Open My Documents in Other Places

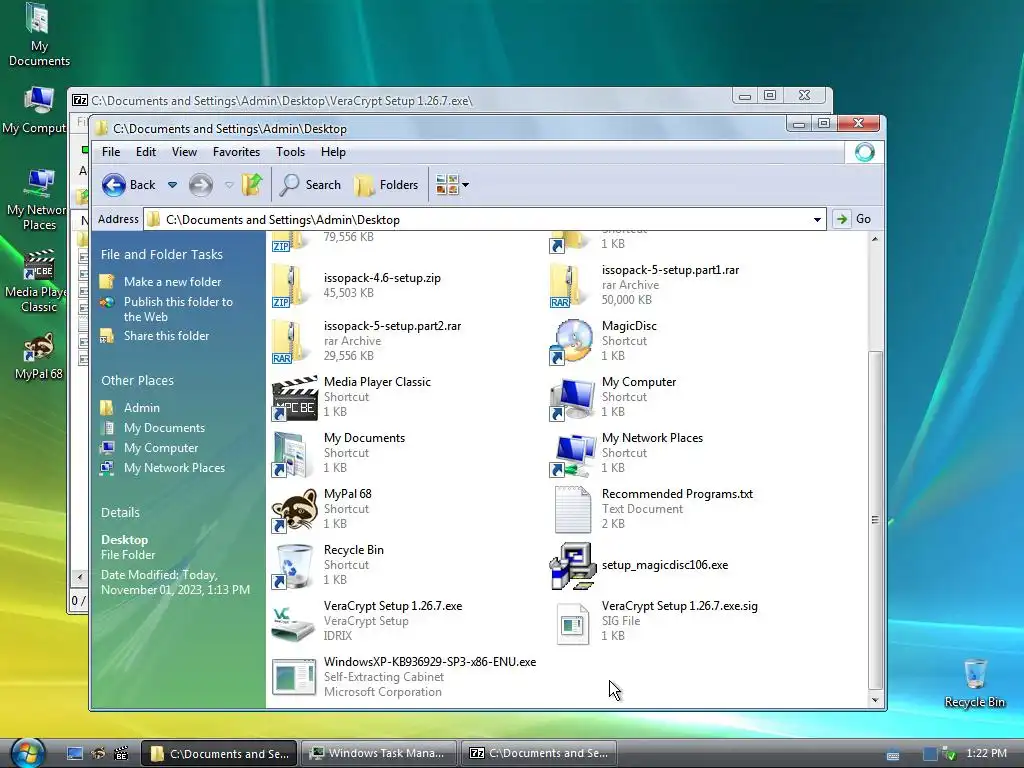click(x=165, y=428)
